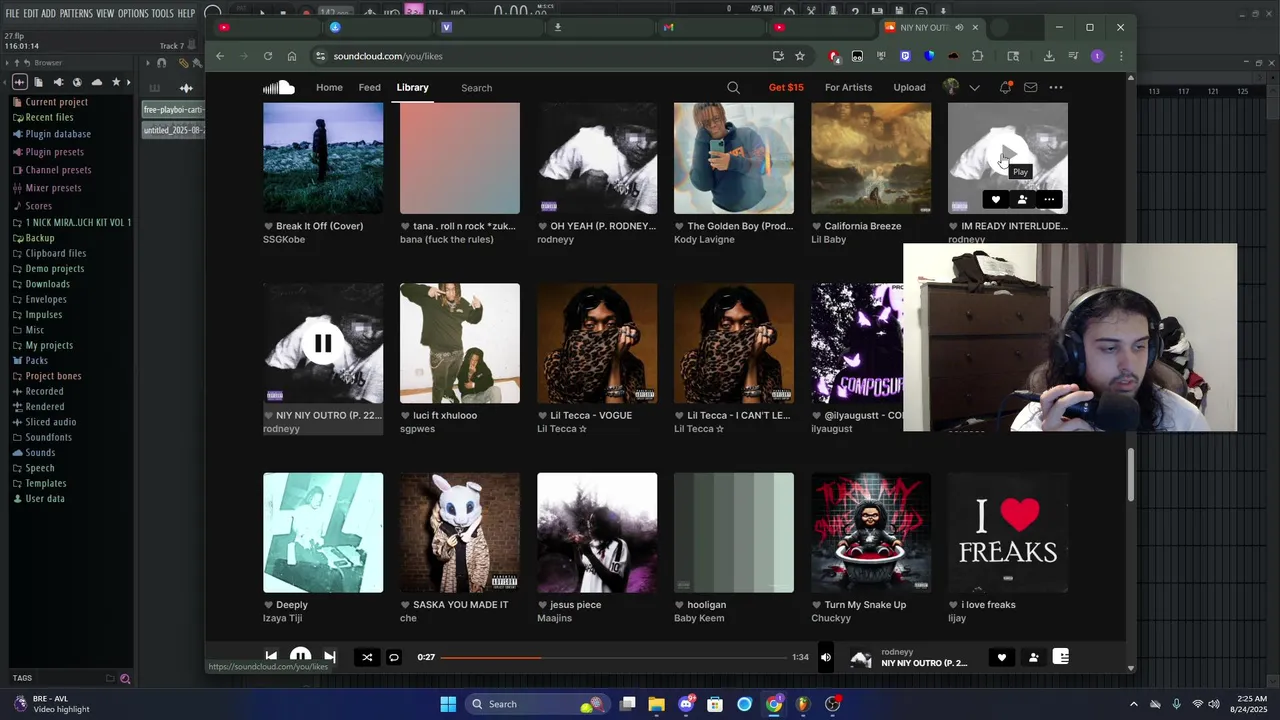Expand the profile avatar dropdown chevron

pos(974,88)
